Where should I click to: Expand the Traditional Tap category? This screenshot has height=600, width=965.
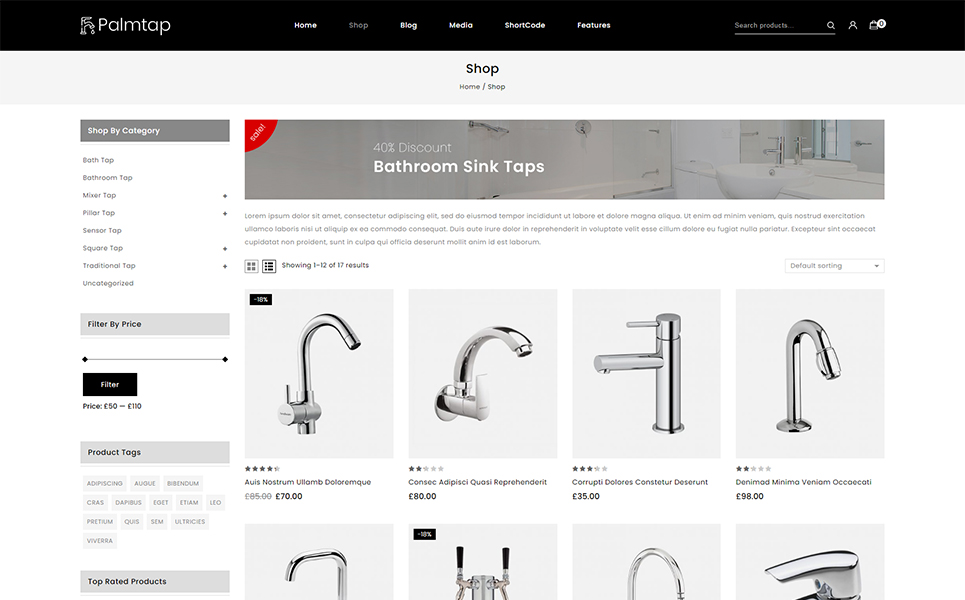point(225,266)
